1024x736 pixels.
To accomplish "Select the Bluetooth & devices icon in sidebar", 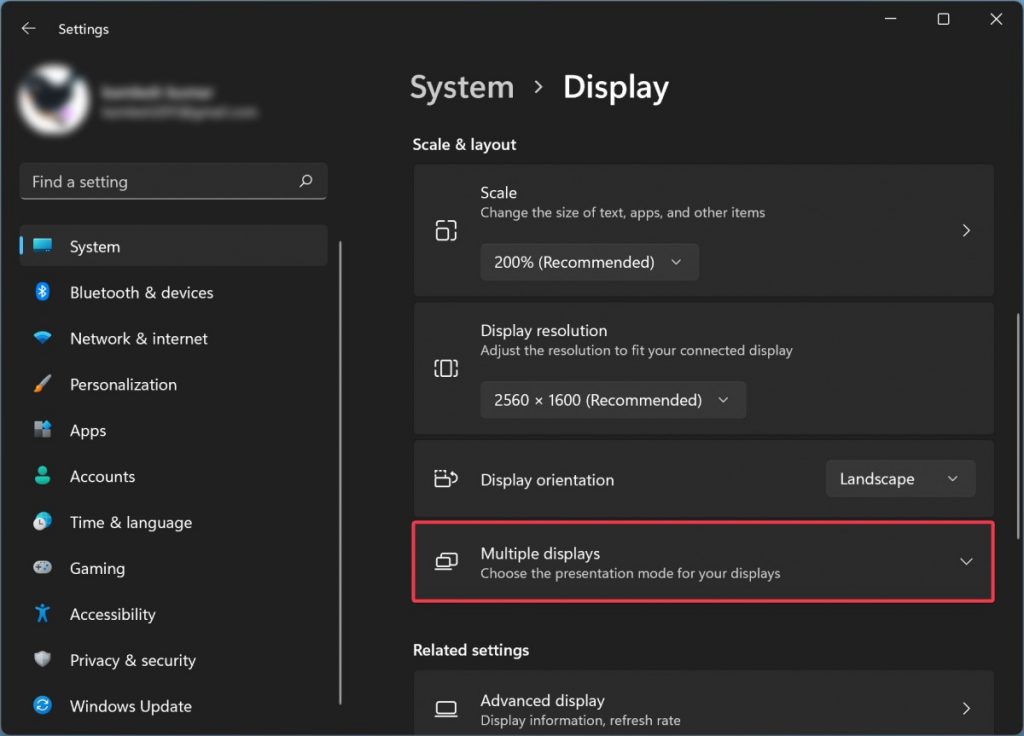I will (x=44, y=292).
